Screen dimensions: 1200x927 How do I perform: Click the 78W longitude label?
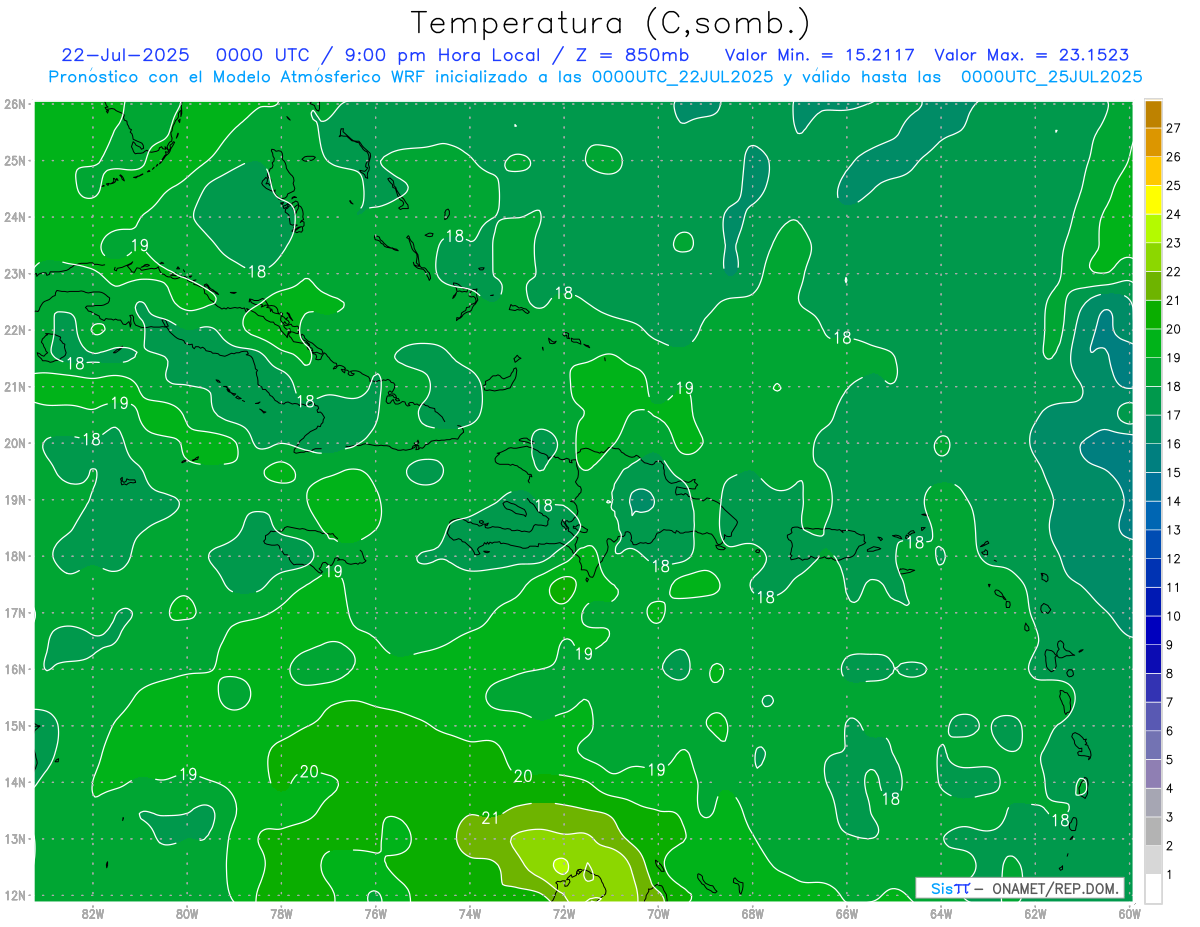point(281,913)
